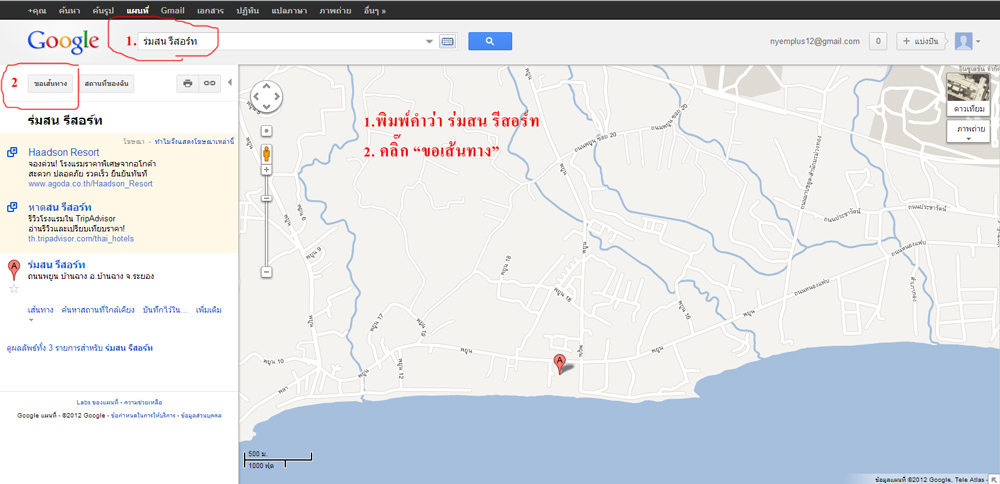Click the ad icon beside Haadson Resort
The height and width of the screenshot is (484, 1000).
[12, 152]
